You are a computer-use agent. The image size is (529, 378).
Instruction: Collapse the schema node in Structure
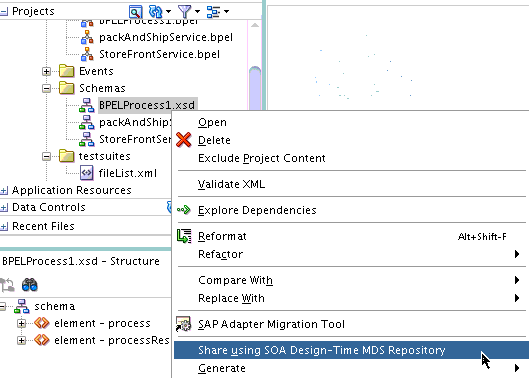(2, 306)
